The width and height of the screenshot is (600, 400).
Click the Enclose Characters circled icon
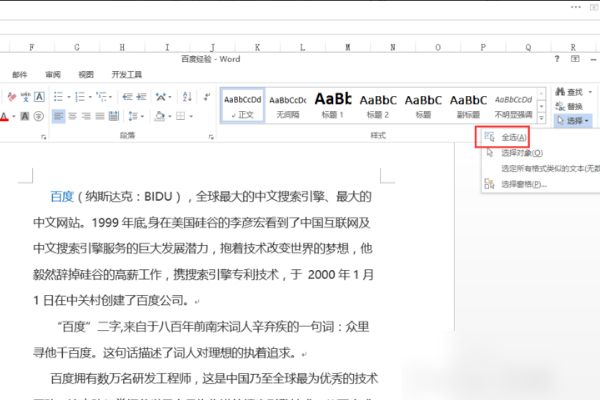tap(39, 116)
